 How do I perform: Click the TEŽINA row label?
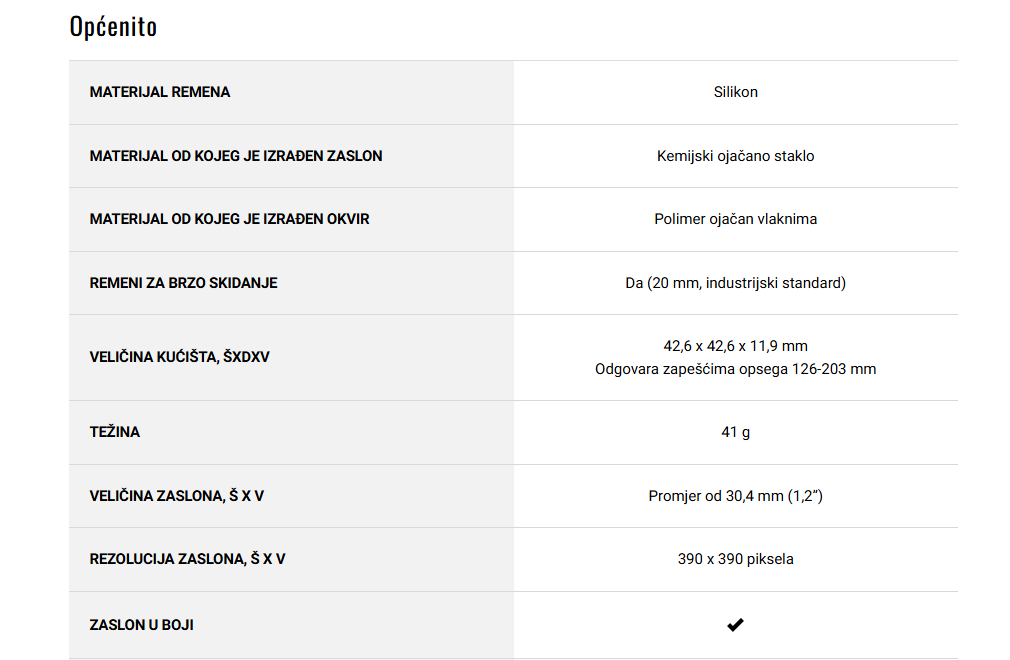tap(115, 431)
